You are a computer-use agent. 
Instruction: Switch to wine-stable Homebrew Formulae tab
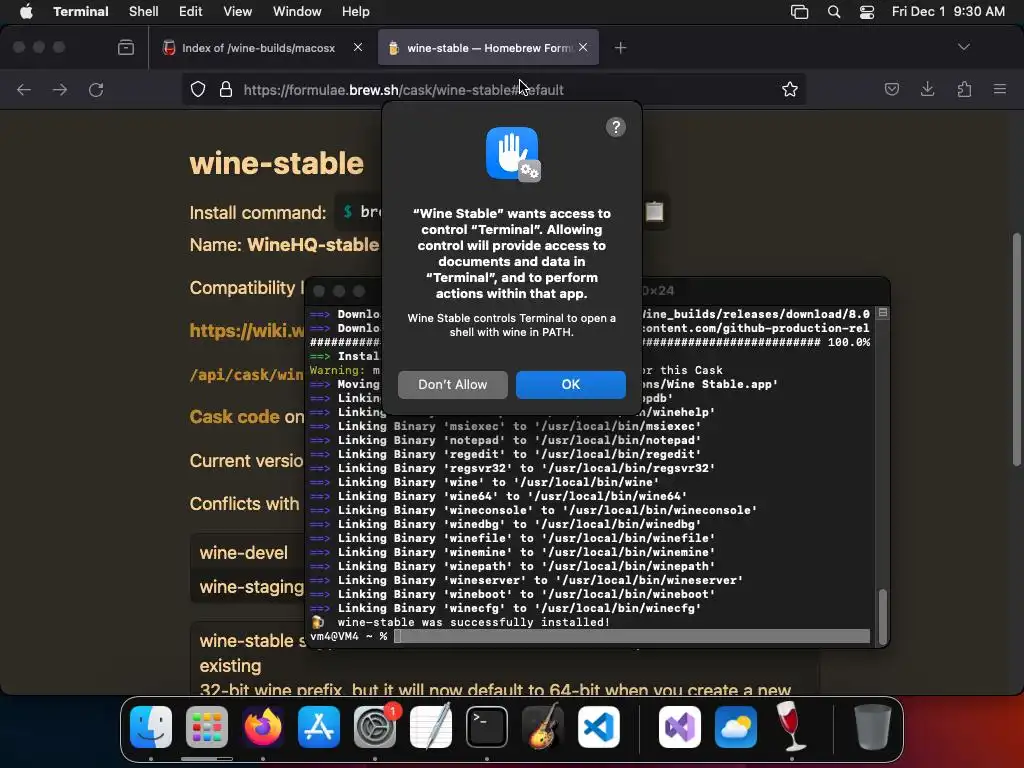point(488,48)
